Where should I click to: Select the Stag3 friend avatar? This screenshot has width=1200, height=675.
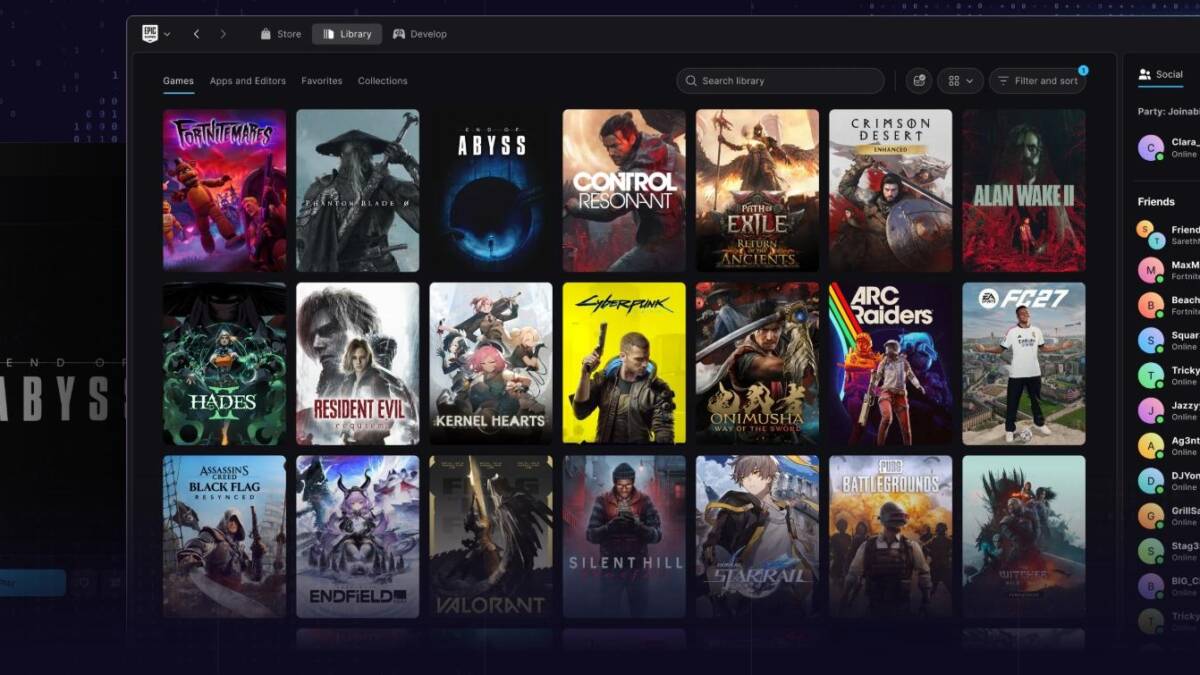tap(1151, 551)
